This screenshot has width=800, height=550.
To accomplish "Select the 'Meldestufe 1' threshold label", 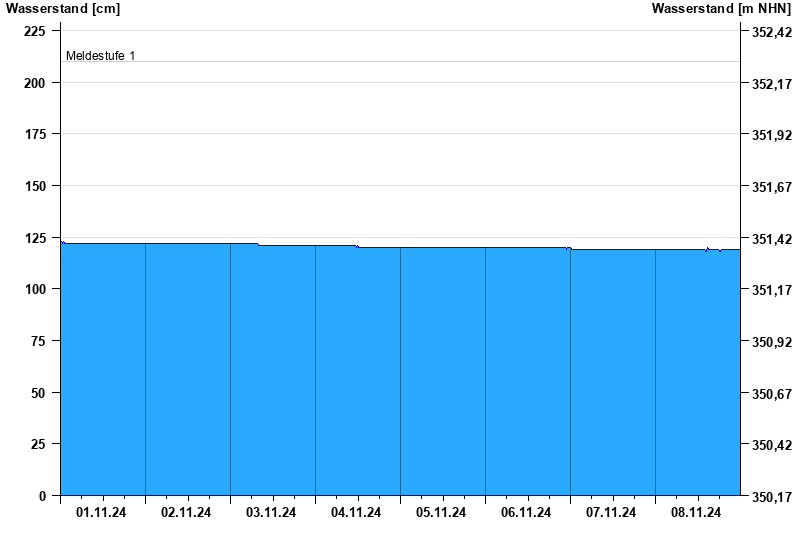I will tap(100, 56).
